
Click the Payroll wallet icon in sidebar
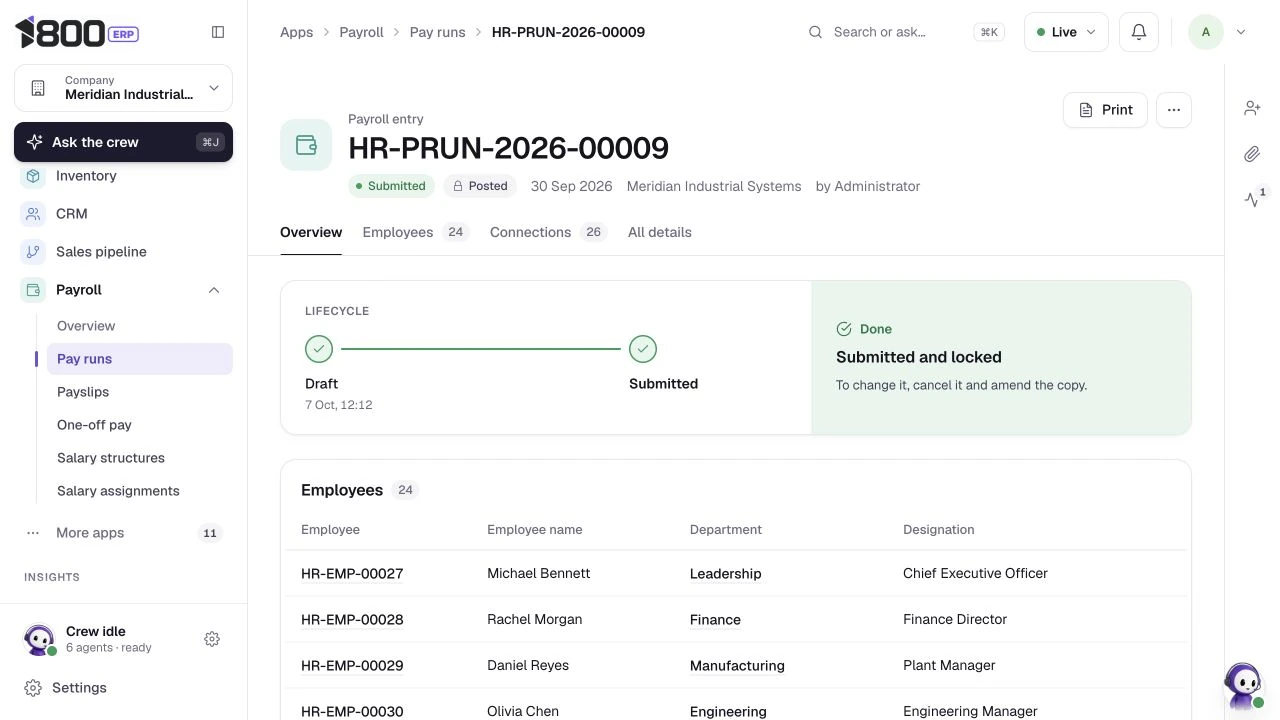pos(33,290)
